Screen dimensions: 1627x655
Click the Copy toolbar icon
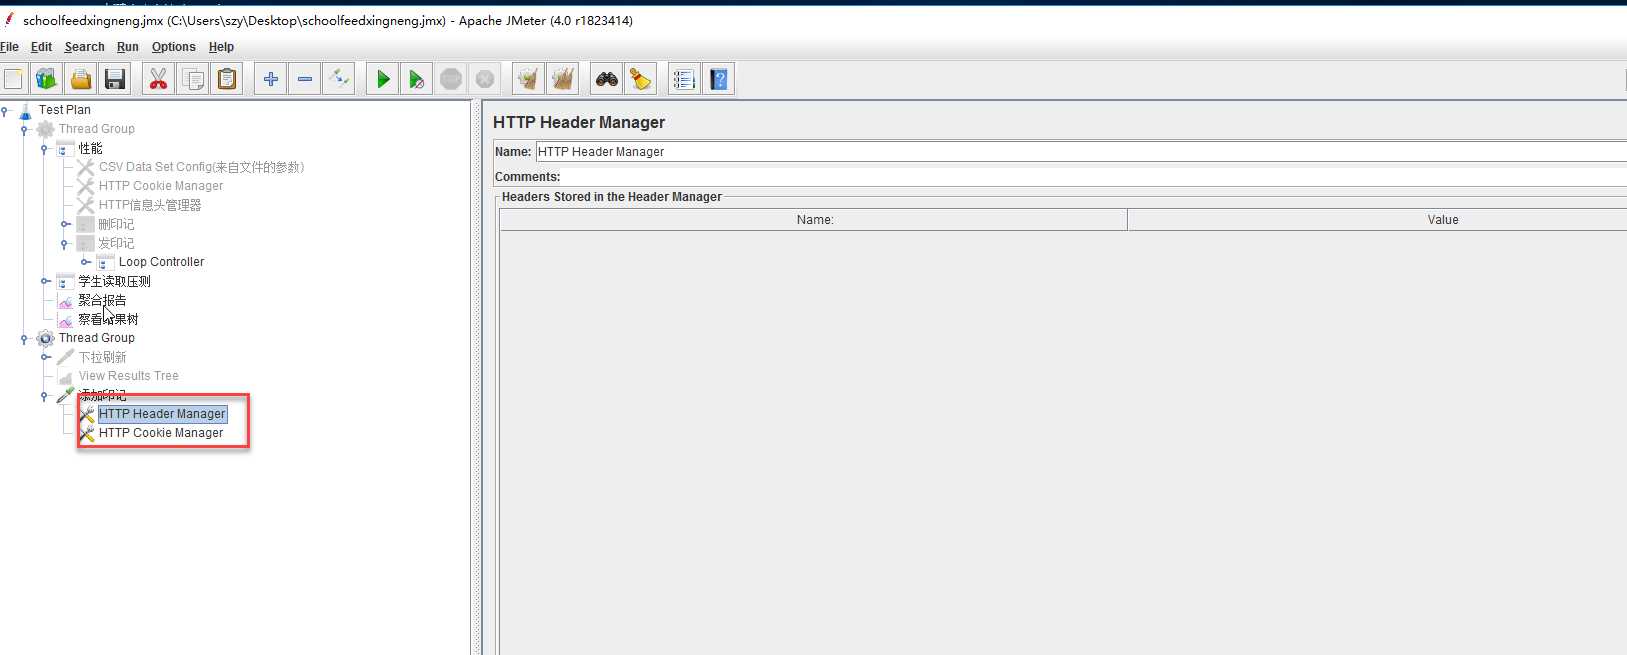193,79
